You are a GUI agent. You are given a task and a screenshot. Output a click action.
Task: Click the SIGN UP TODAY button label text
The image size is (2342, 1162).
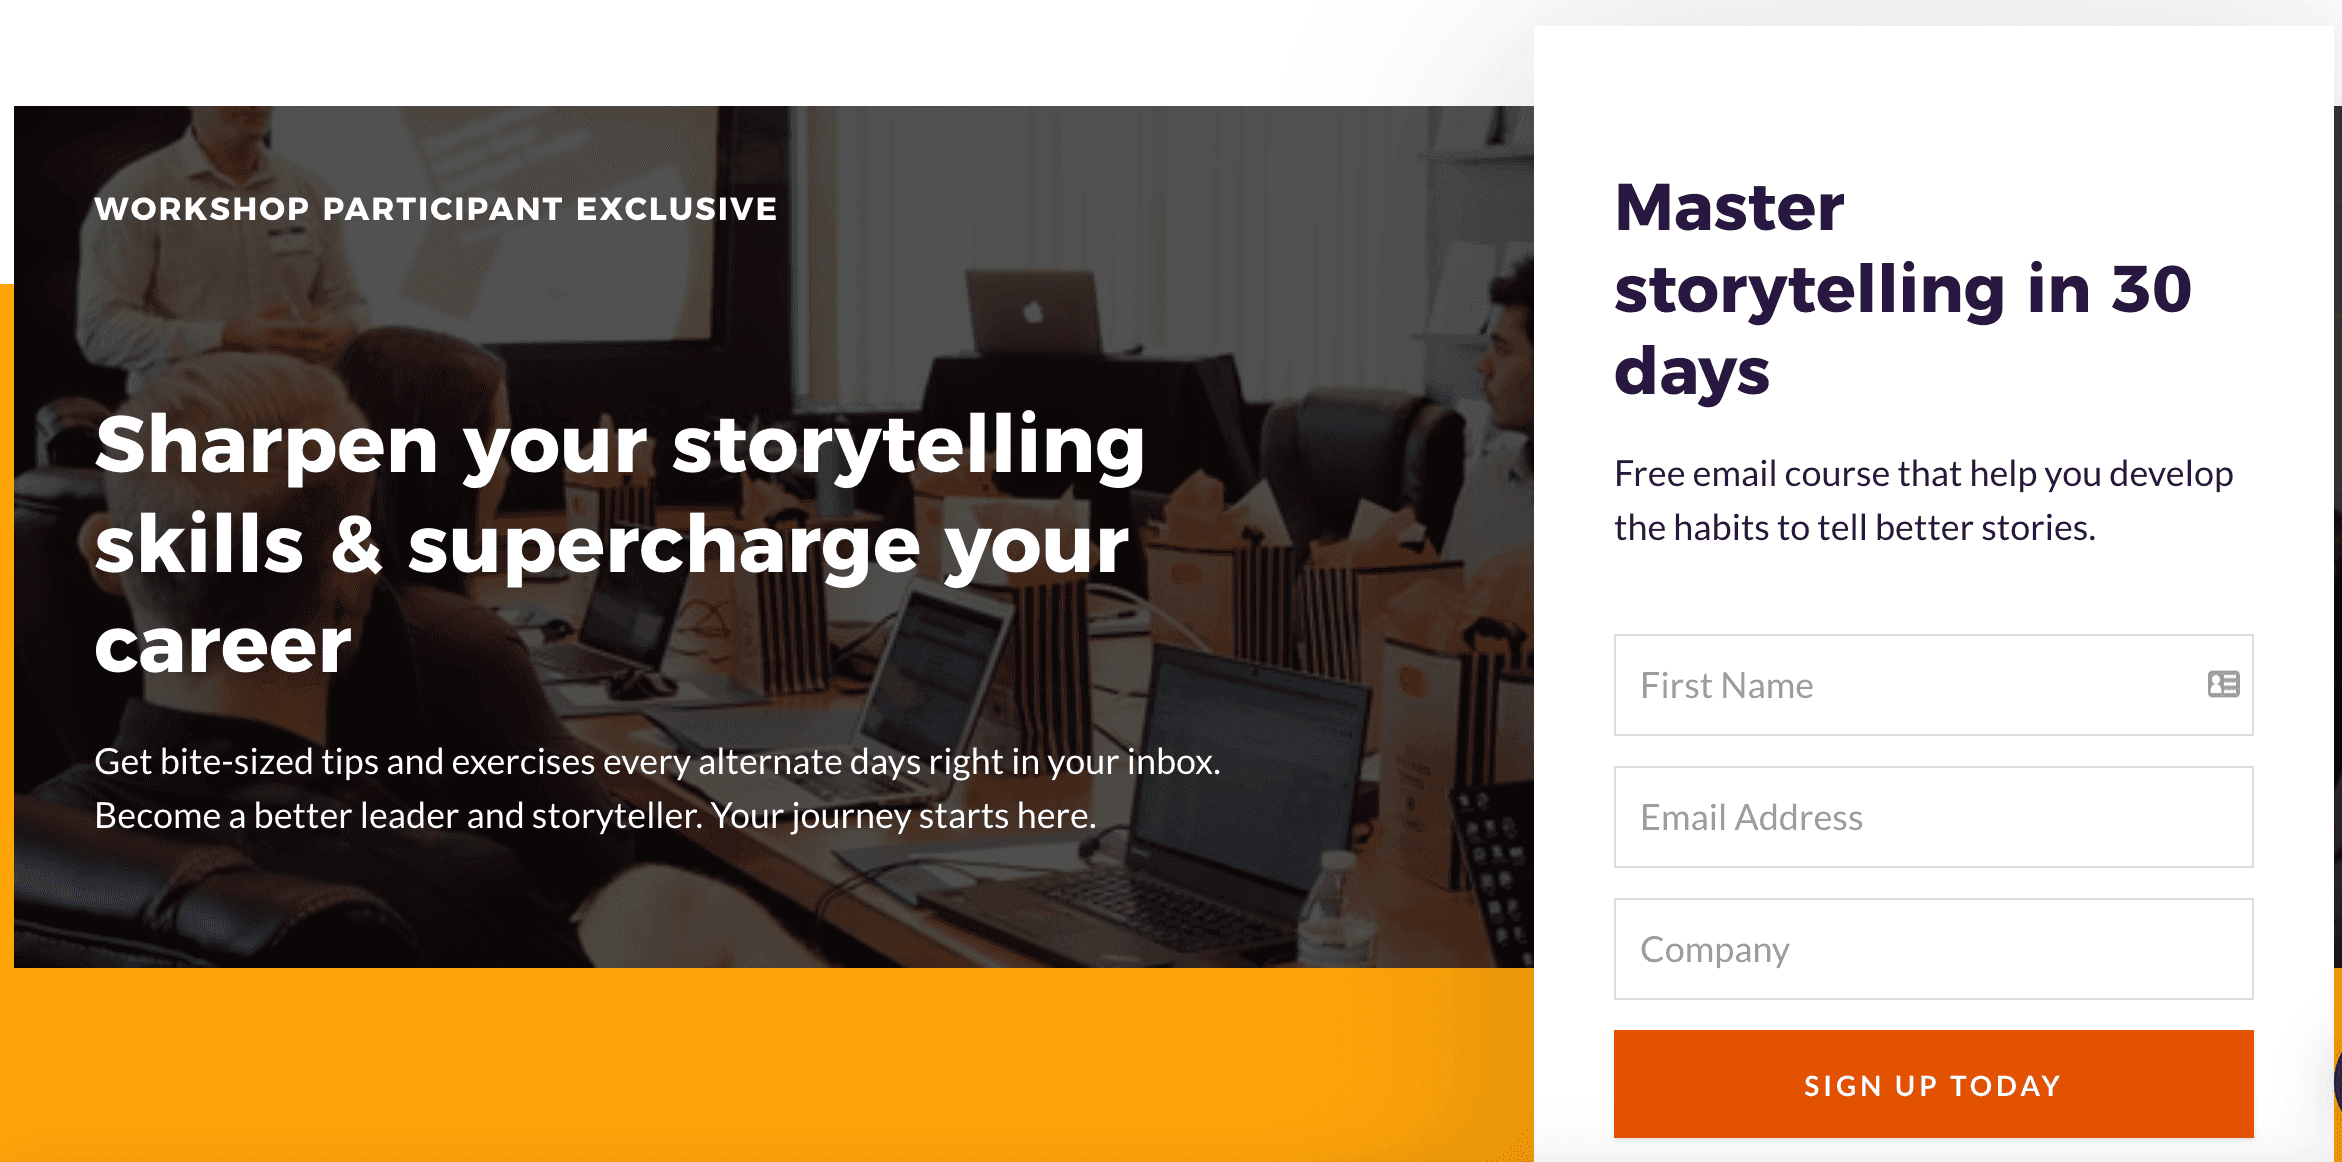click(1930, 1085)
